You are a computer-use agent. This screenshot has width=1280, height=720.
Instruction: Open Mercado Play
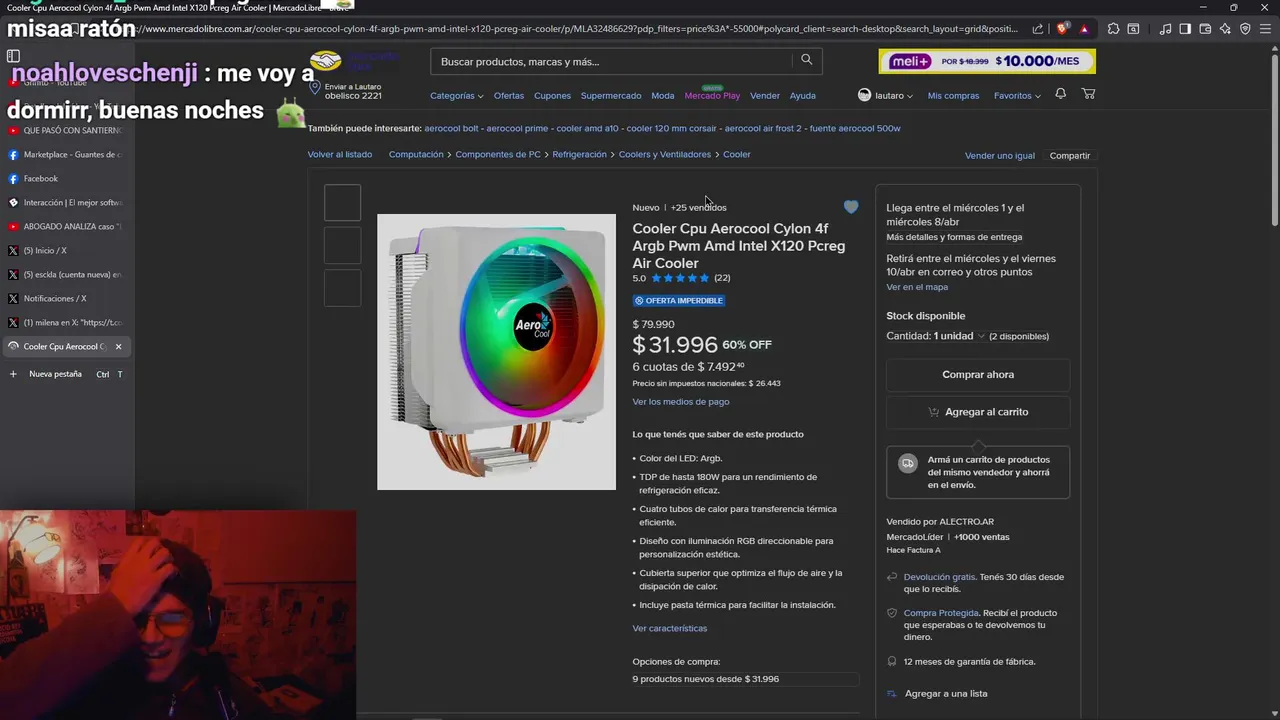(x=712, y=95)
